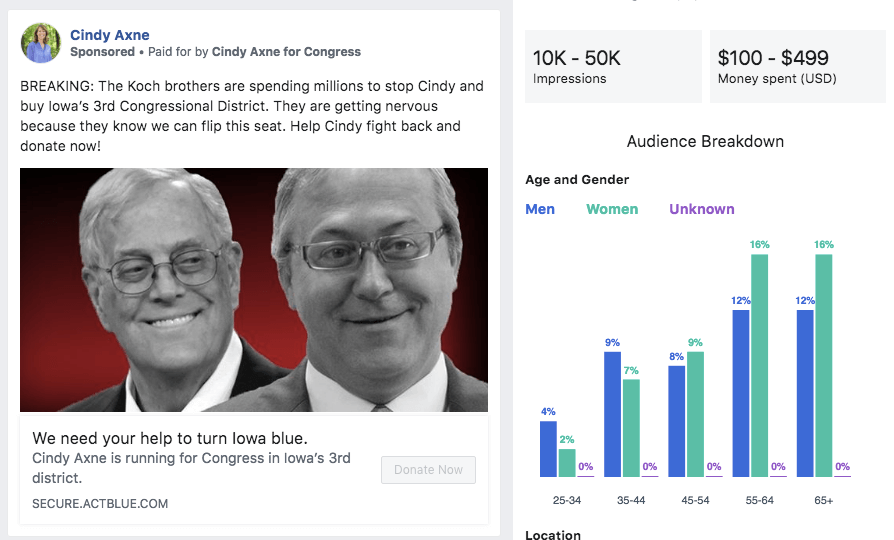Screen dimensions: 894x540
Task: Select the 10K - 50K Impressions card
Action: click(612, 66)
